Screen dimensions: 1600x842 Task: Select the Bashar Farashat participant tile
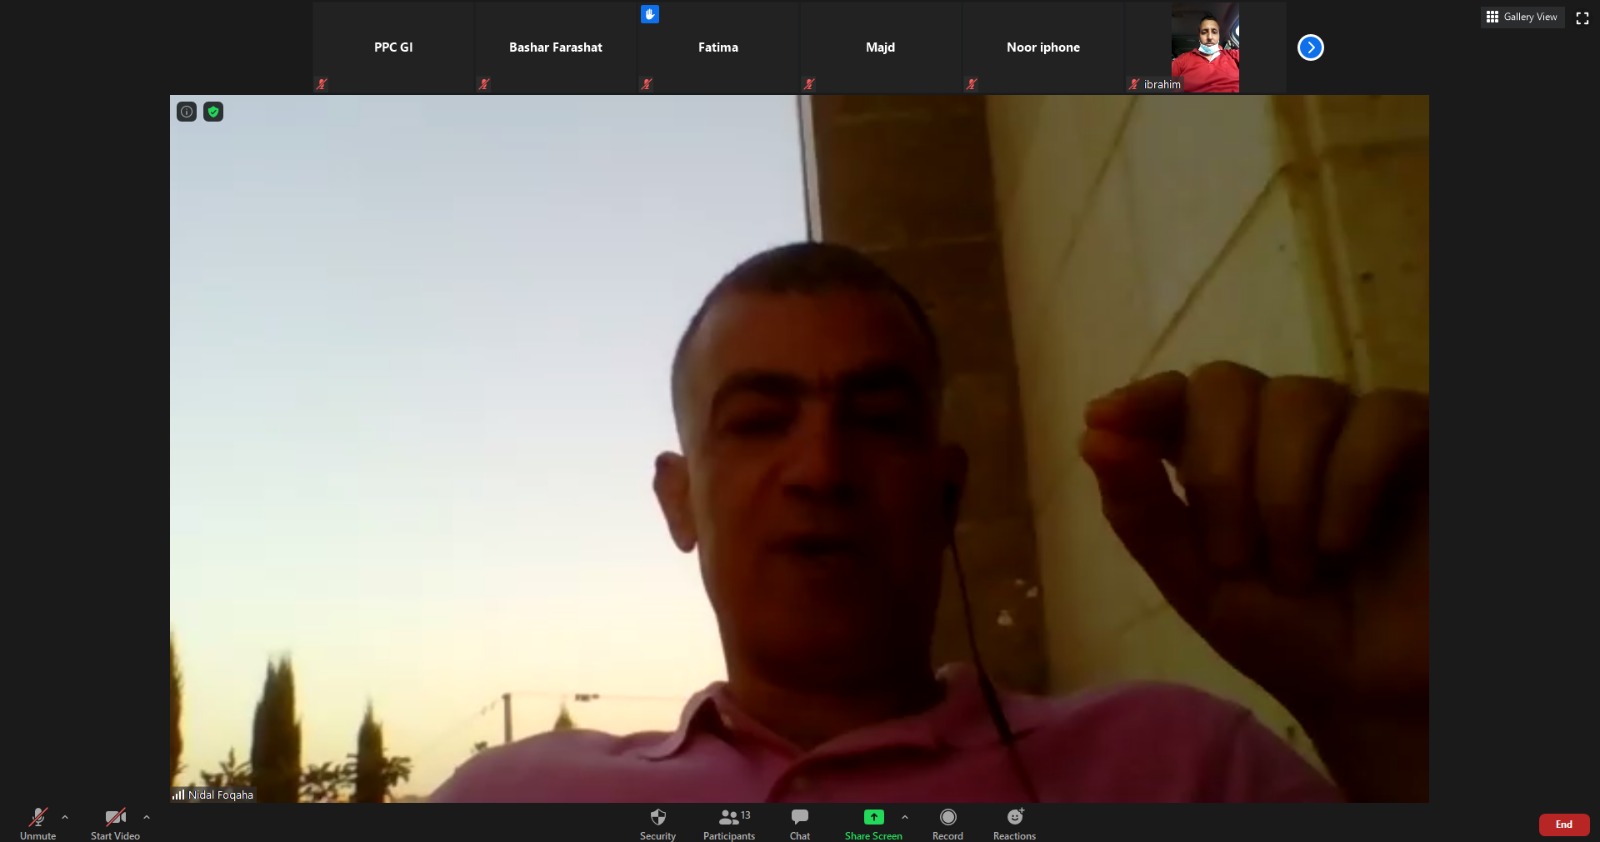pyautogui.click(x=555, y=47)
